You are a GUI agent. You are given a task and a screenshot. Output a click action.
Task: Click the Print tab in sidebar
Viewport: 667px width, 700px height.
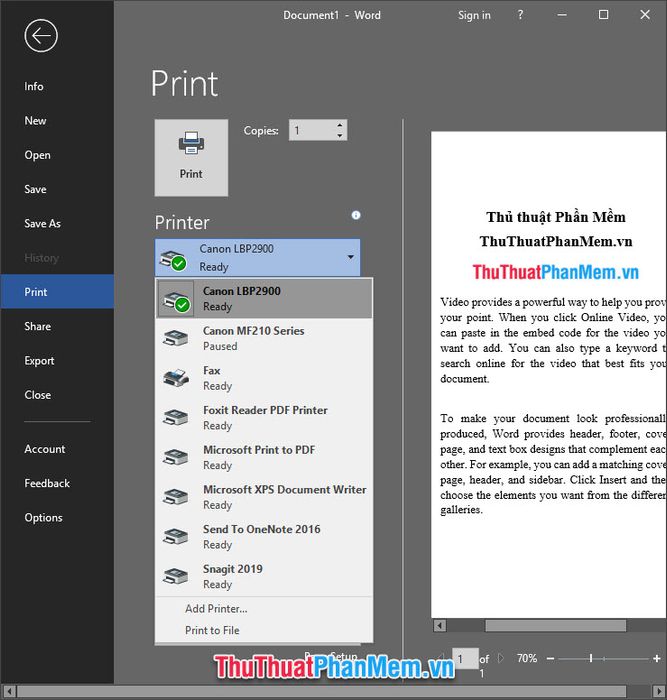tap(57, 292)
